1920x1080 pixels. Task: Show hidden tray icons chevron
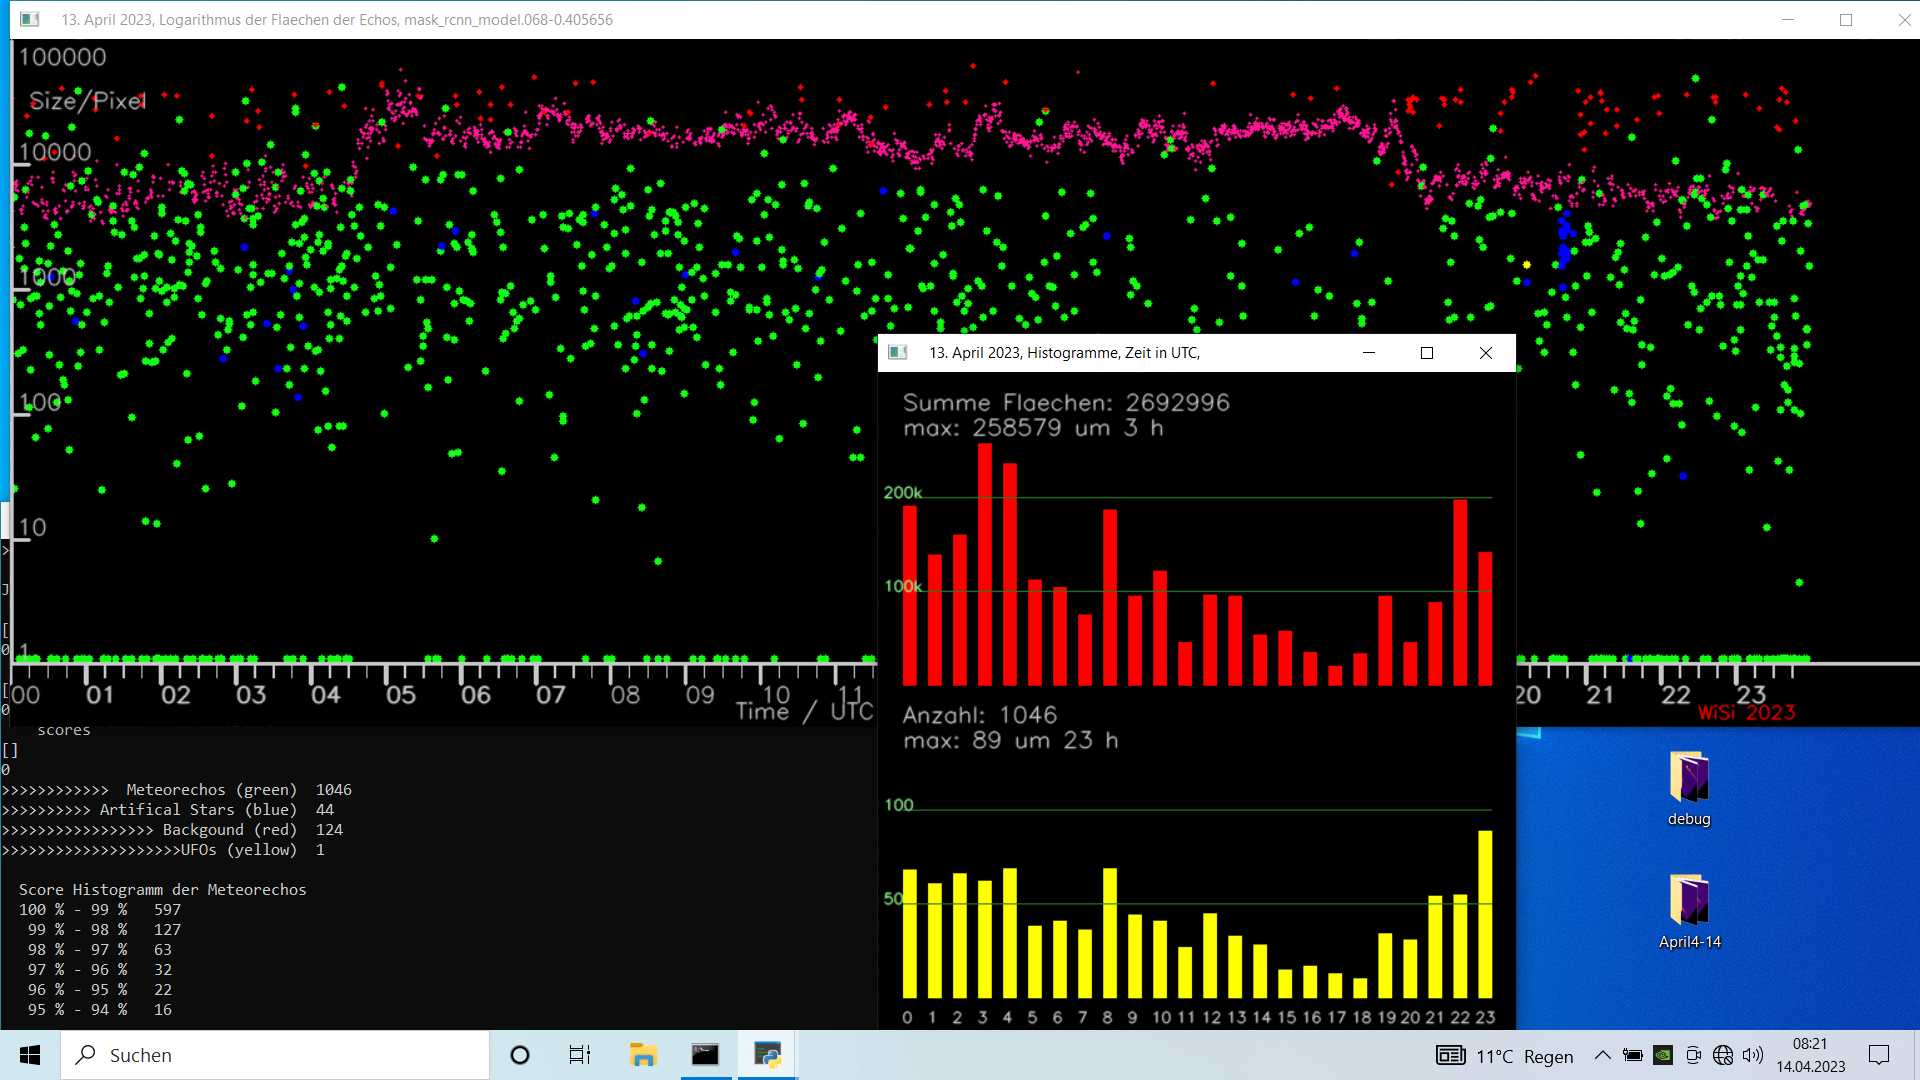pyautogui.click(x=1602, y=1055)
